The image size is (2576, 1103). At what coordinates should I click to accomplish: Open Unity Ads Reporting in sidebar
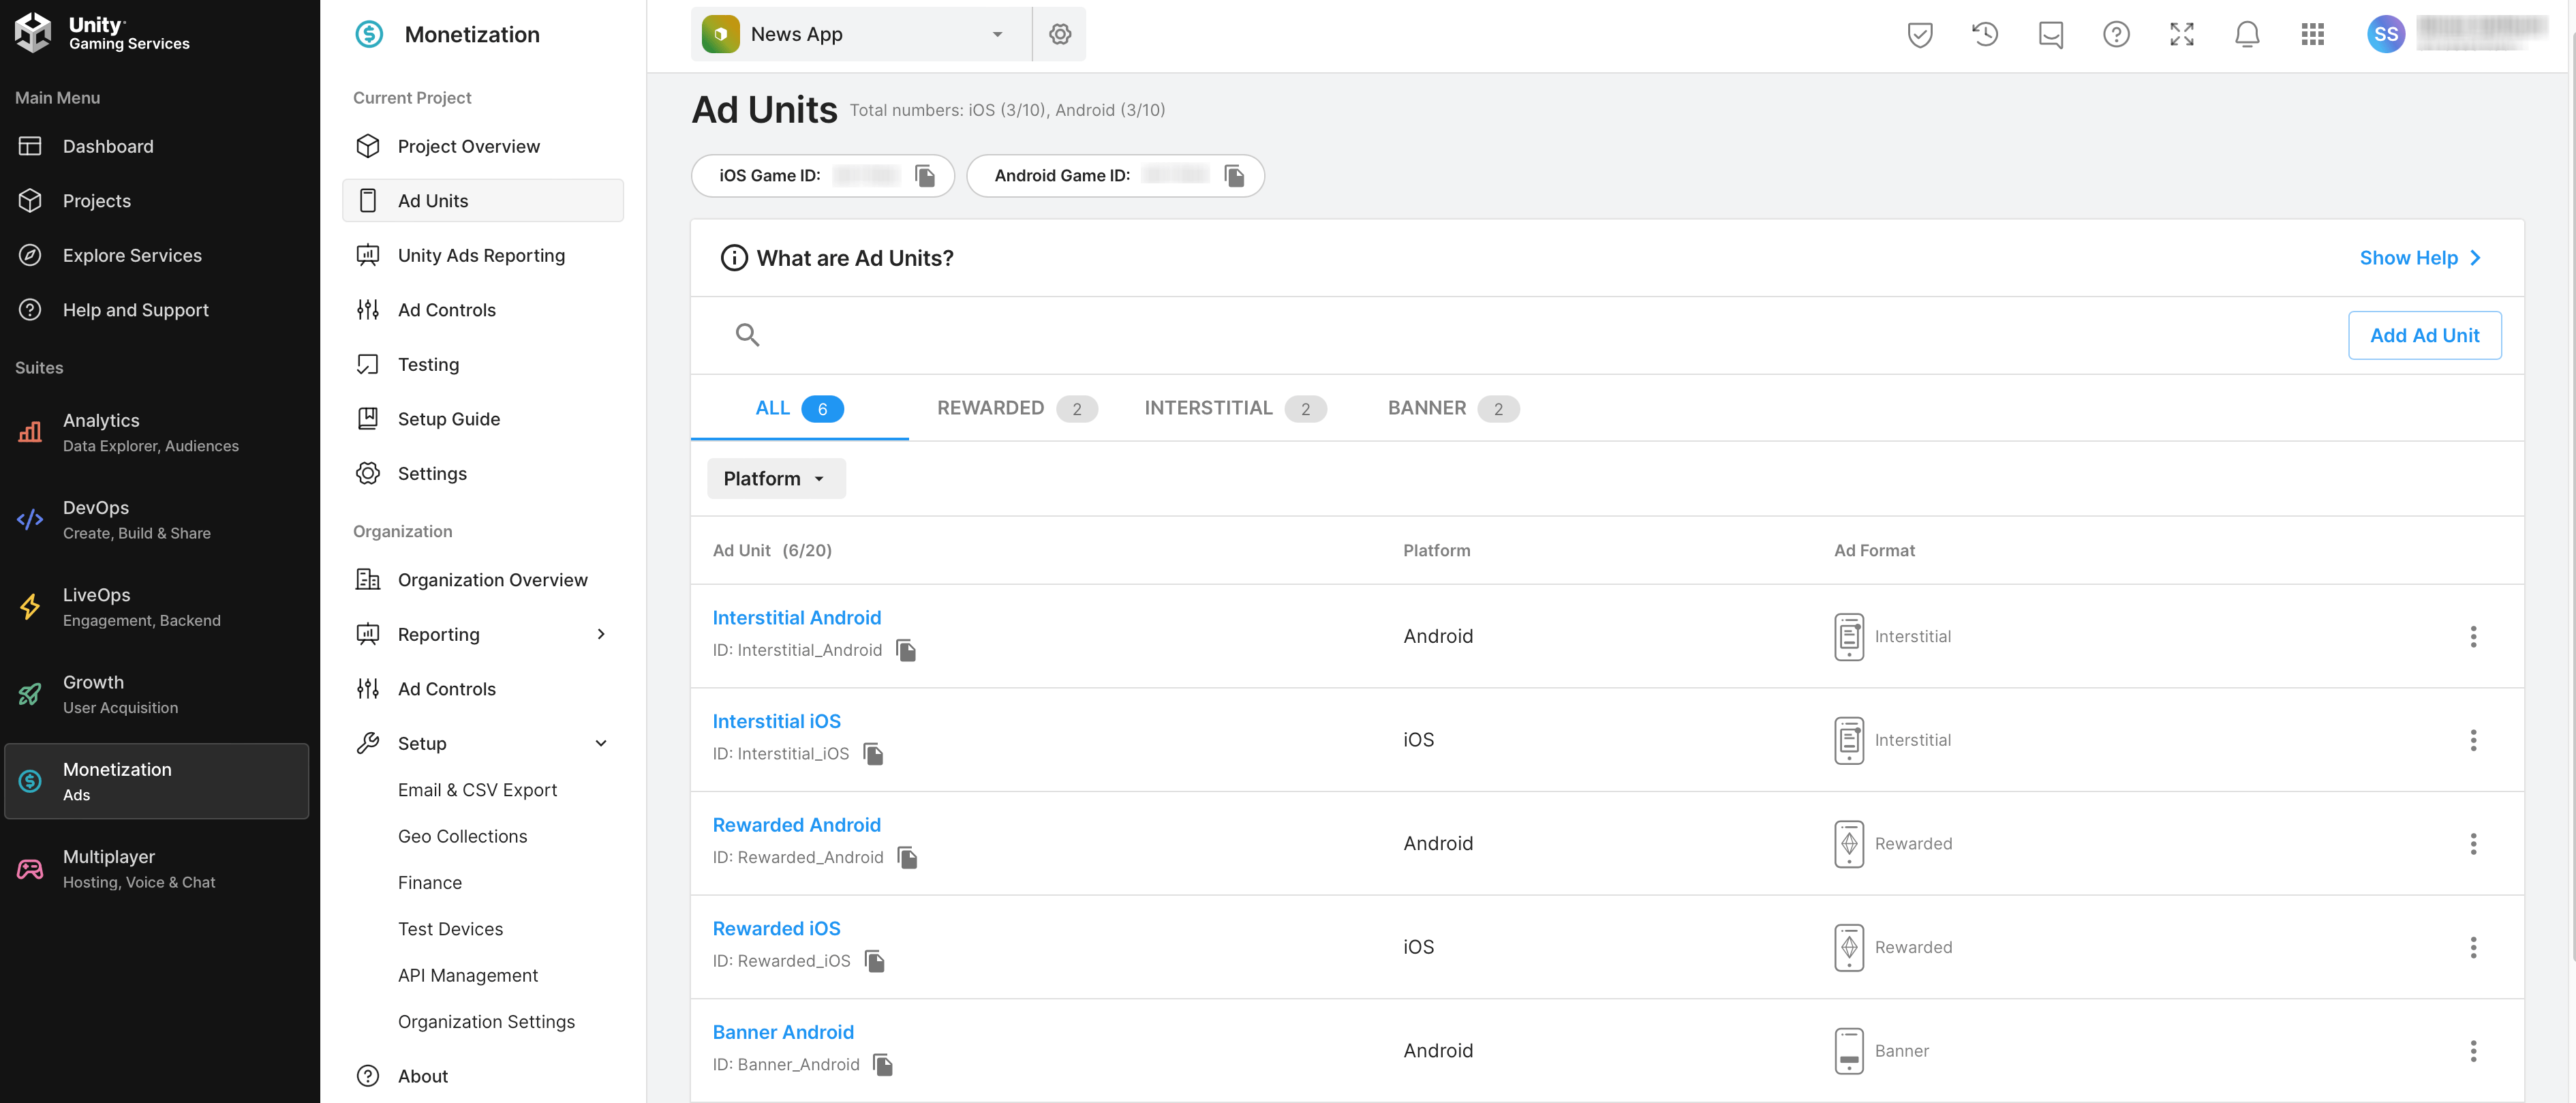click(x=481, y=256)
